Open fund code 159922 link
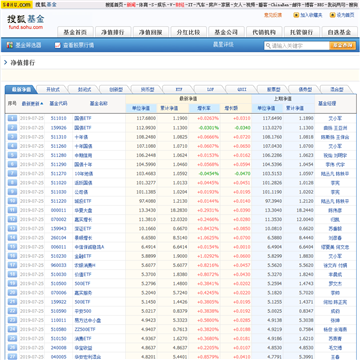 (58, 302)
